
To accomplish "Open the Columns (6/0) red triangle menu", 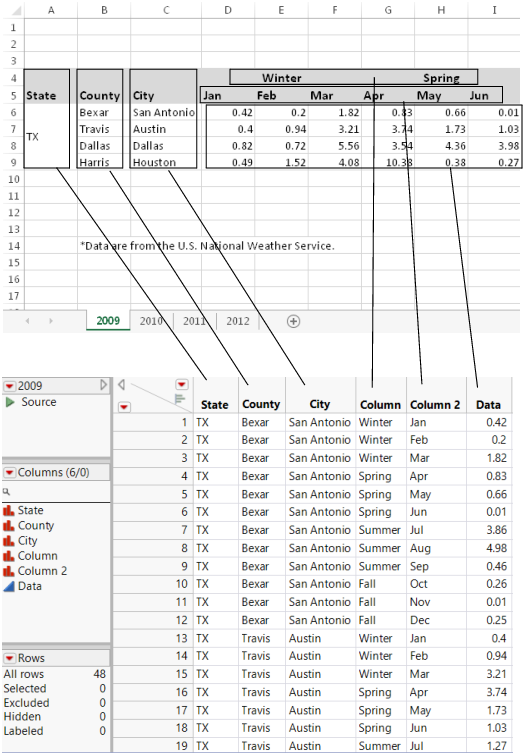I will [10, 473].
